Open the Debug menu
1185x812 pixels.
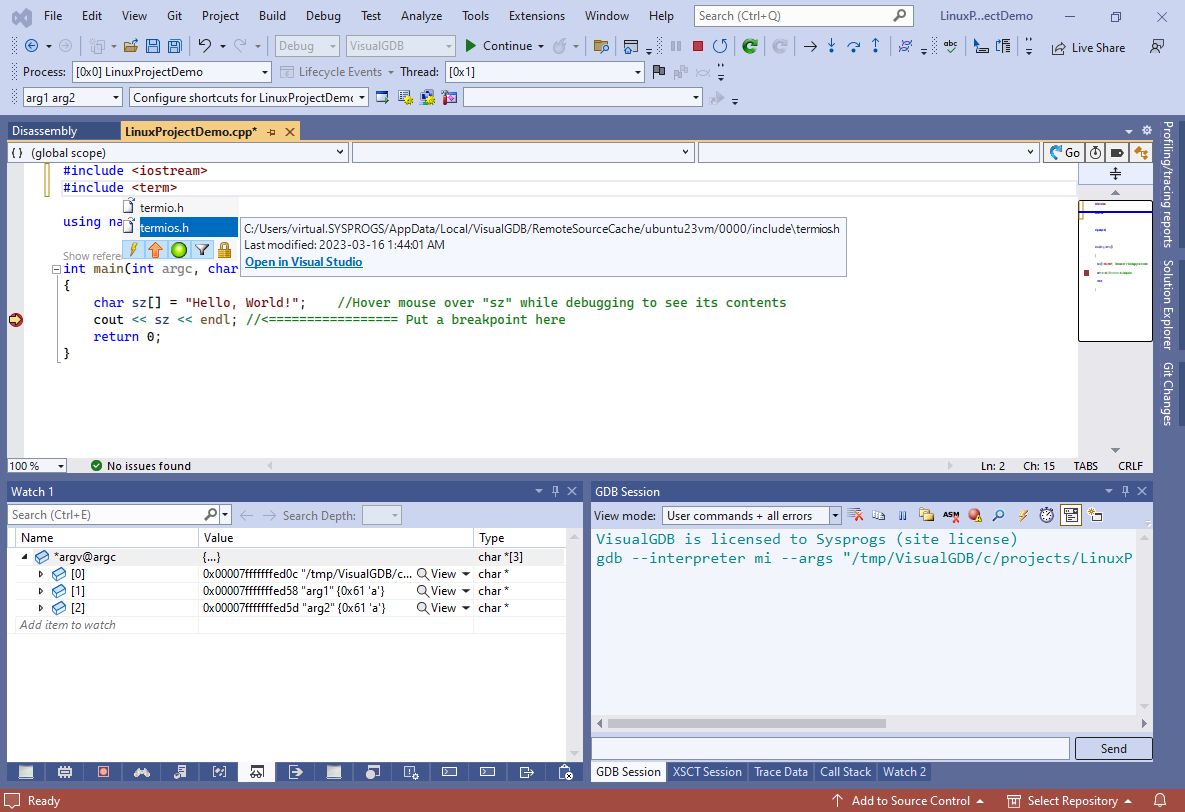tap(322, 15)
